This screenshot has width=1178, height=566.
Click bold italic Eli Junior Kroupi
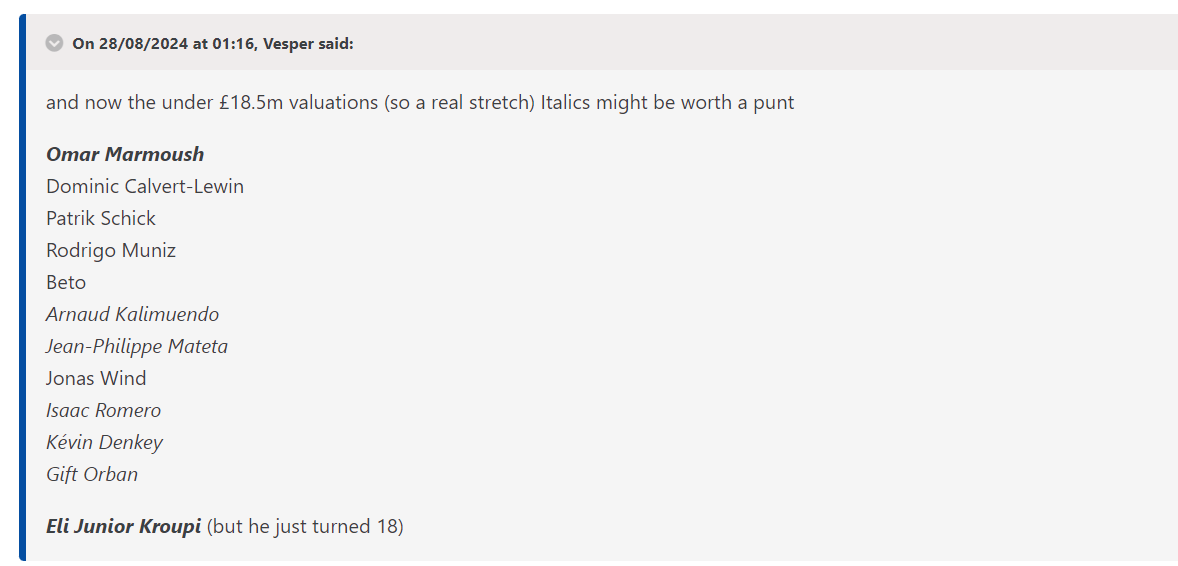tap(123, 526)
